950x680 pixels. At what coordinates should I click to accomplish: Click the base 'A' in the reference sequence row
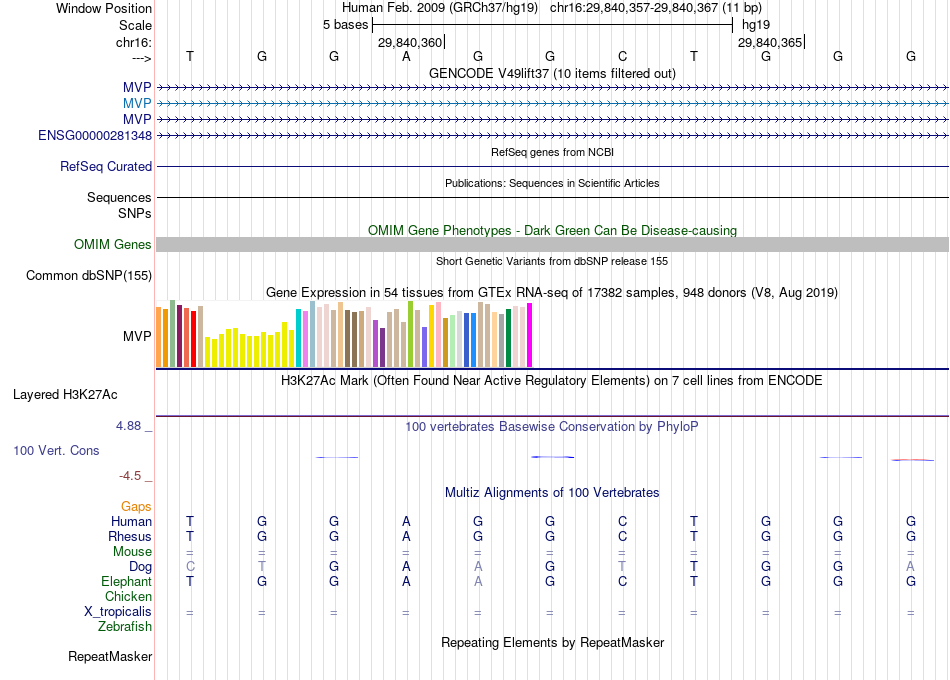click(406, 56)
